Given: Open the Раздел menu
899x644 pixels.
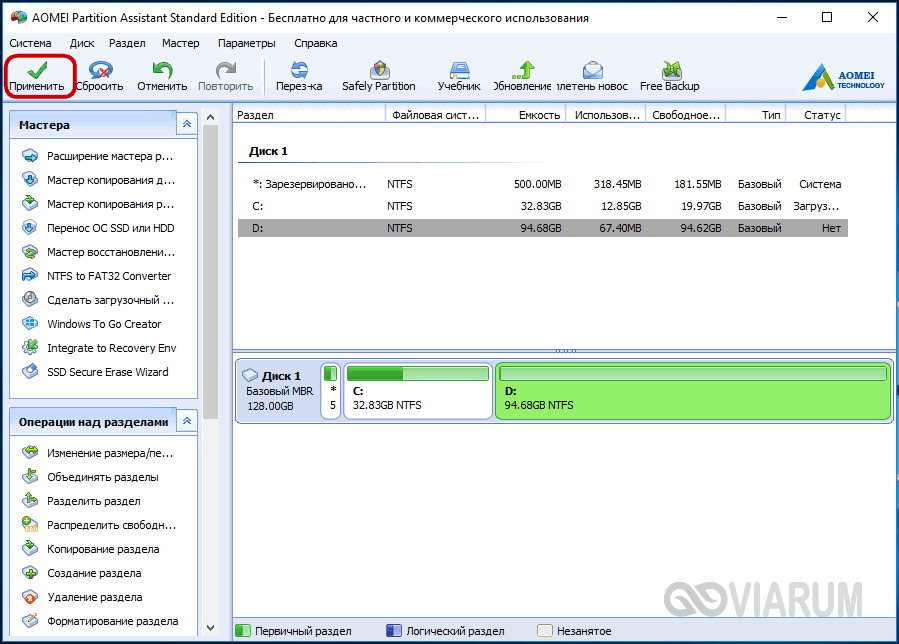Looking at the screenshot, I should (127, 43).
